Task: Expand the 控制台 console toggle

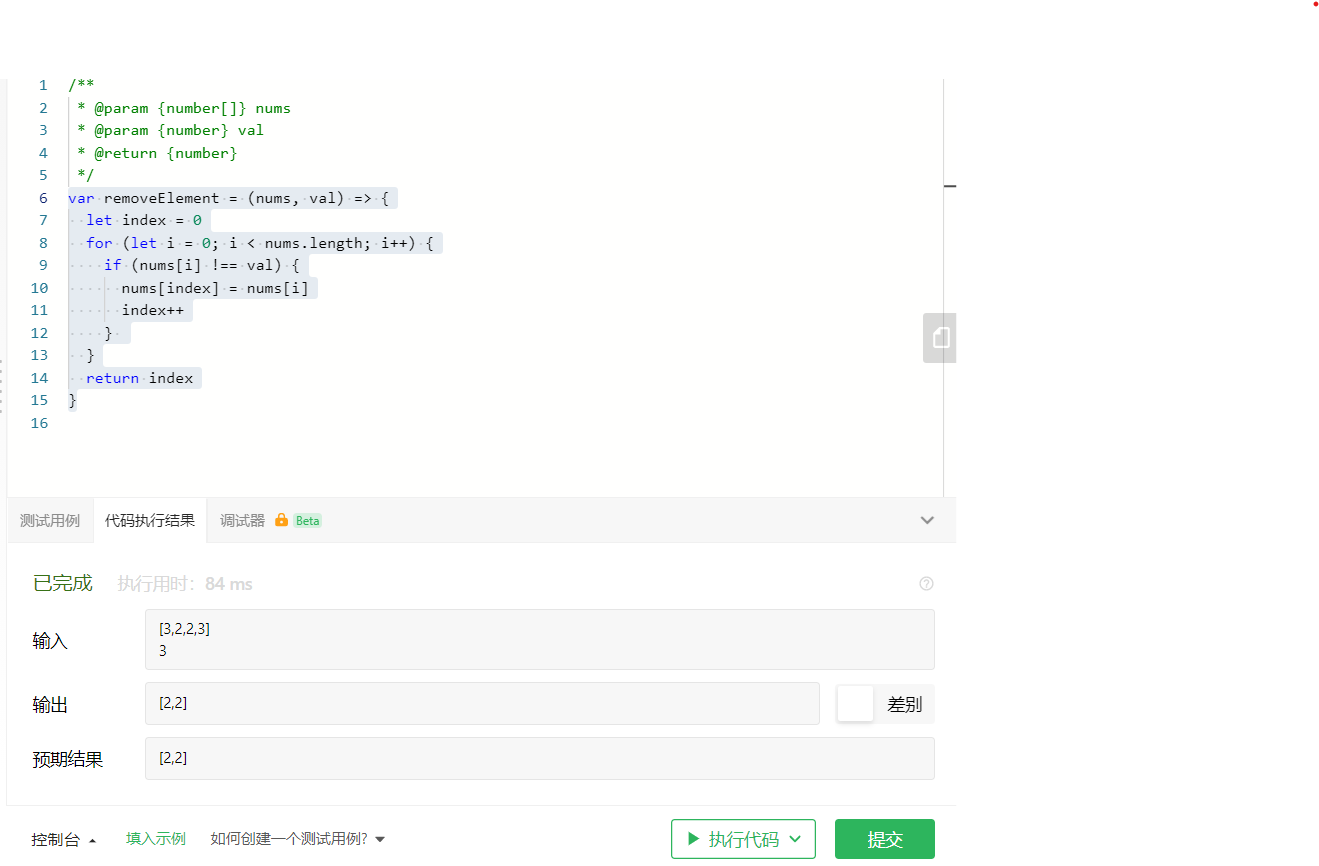Action: pos(64,840)
